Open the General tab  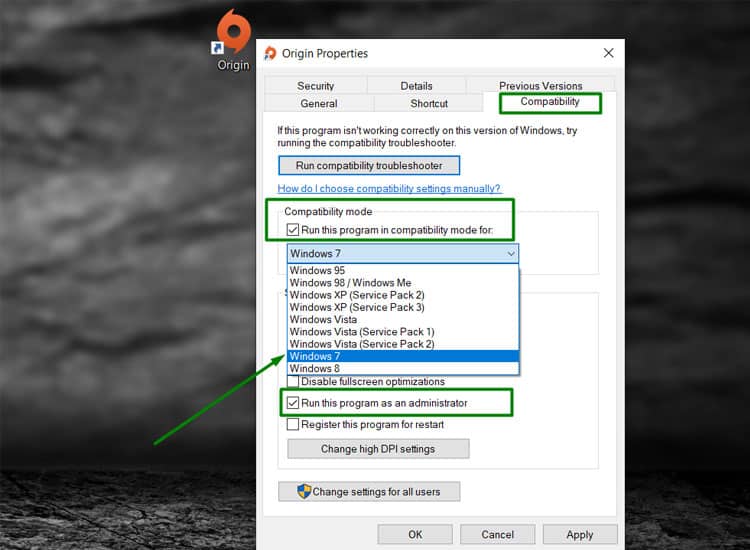pyautogui.click(x=319, y=103)
